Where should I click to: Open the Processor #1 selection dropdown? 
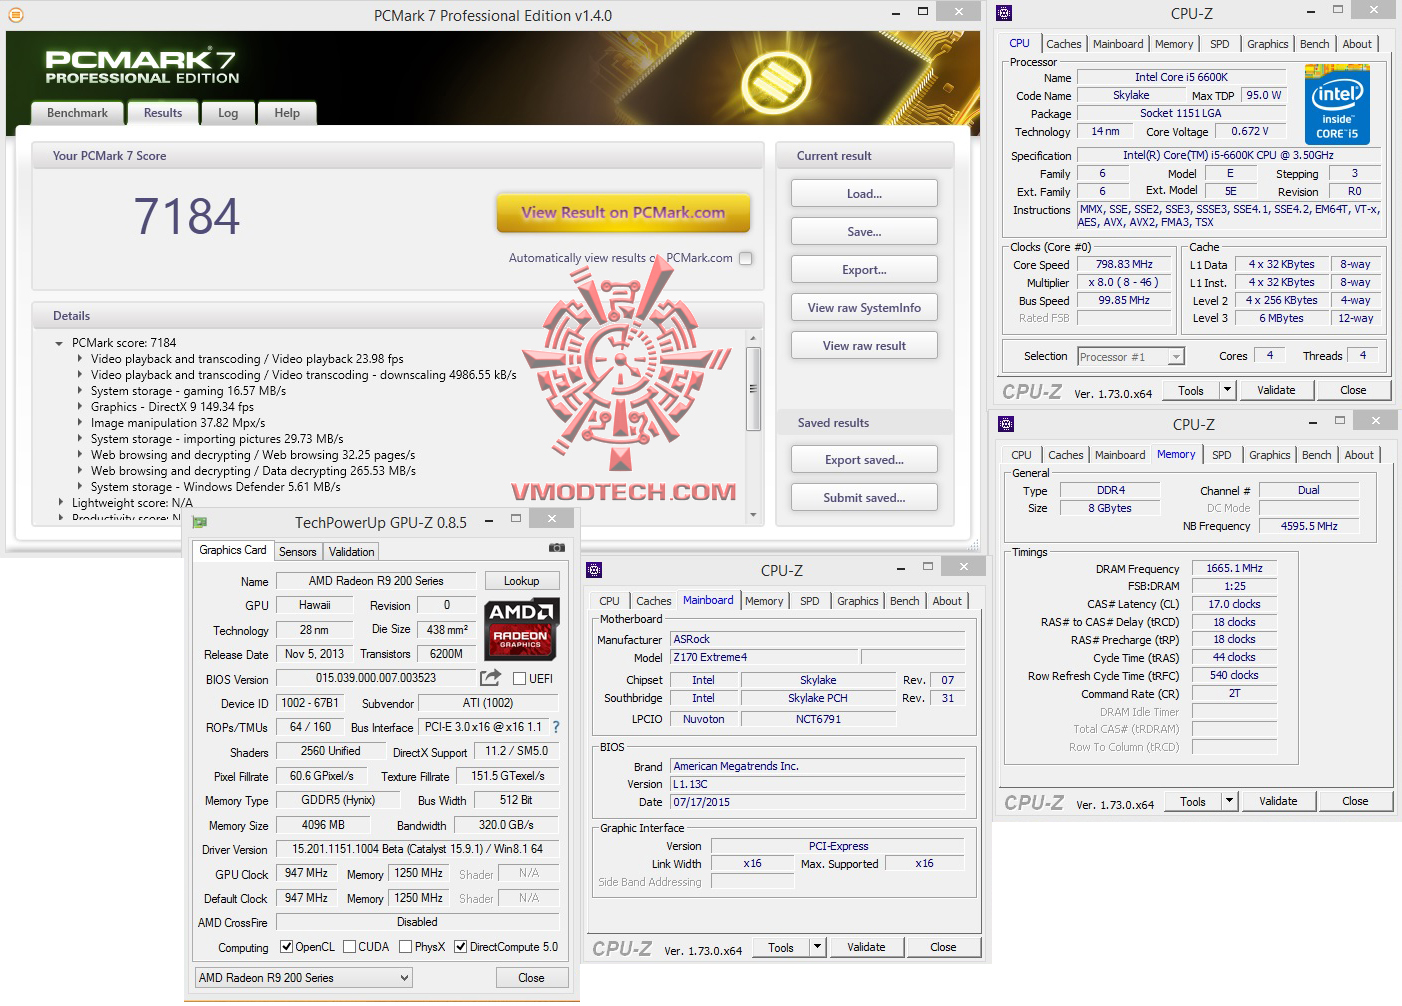[1176, 357]
